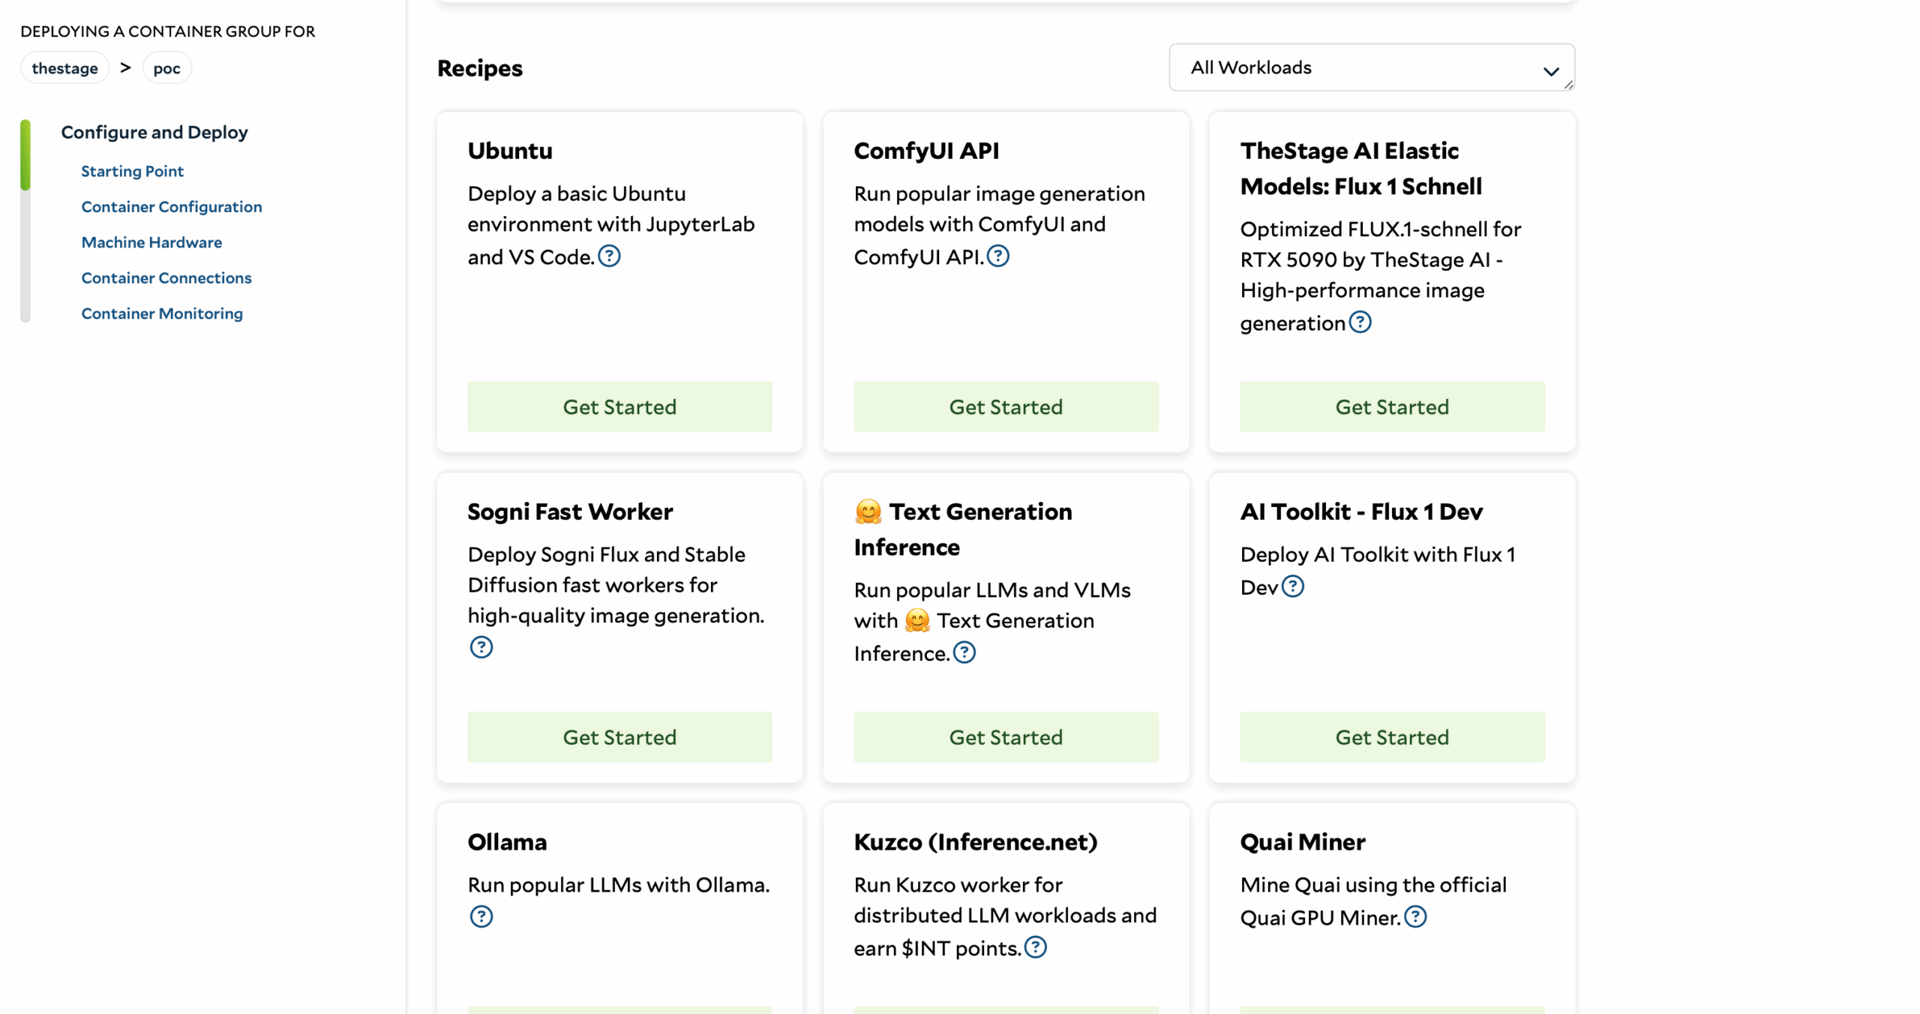Click the thestage organization breadcrumb

65,68
